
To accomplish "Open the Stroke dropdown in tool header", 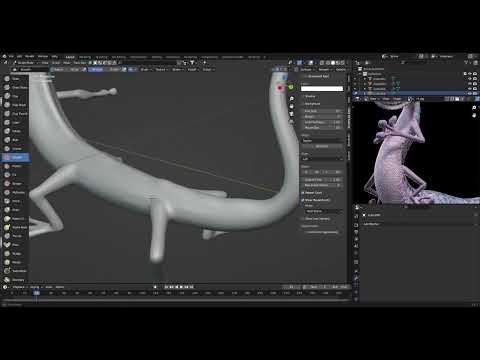I will (177, 69).
